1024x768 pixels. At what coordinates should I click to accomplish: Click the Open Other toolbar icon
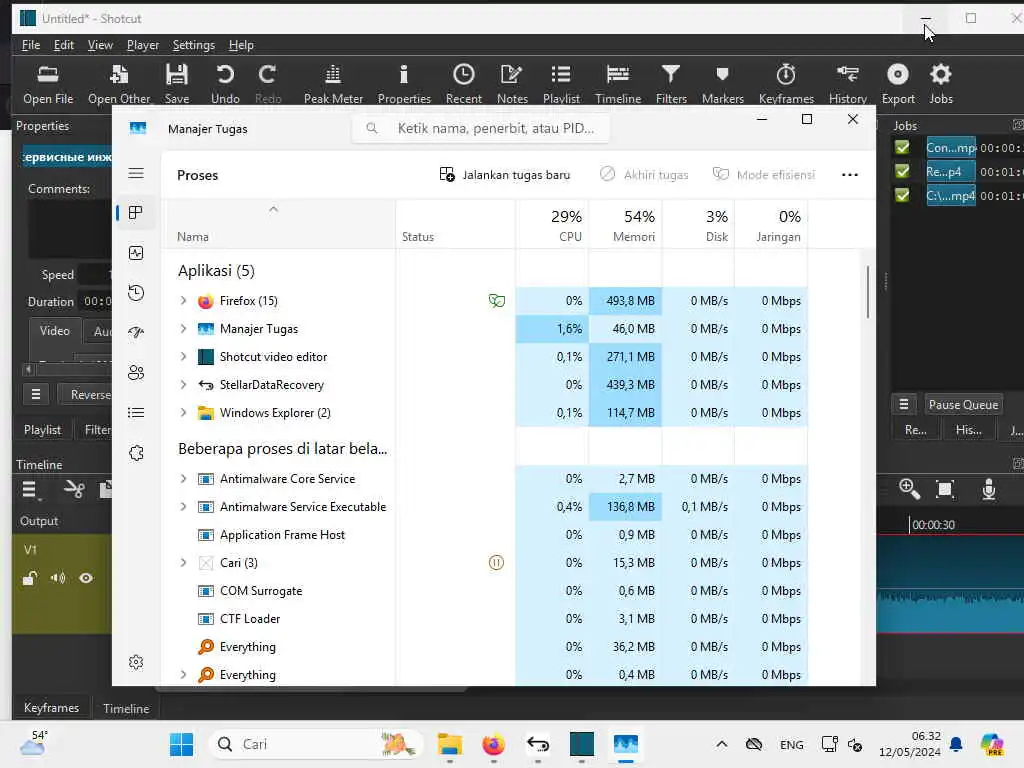click(x=119, y=85)
